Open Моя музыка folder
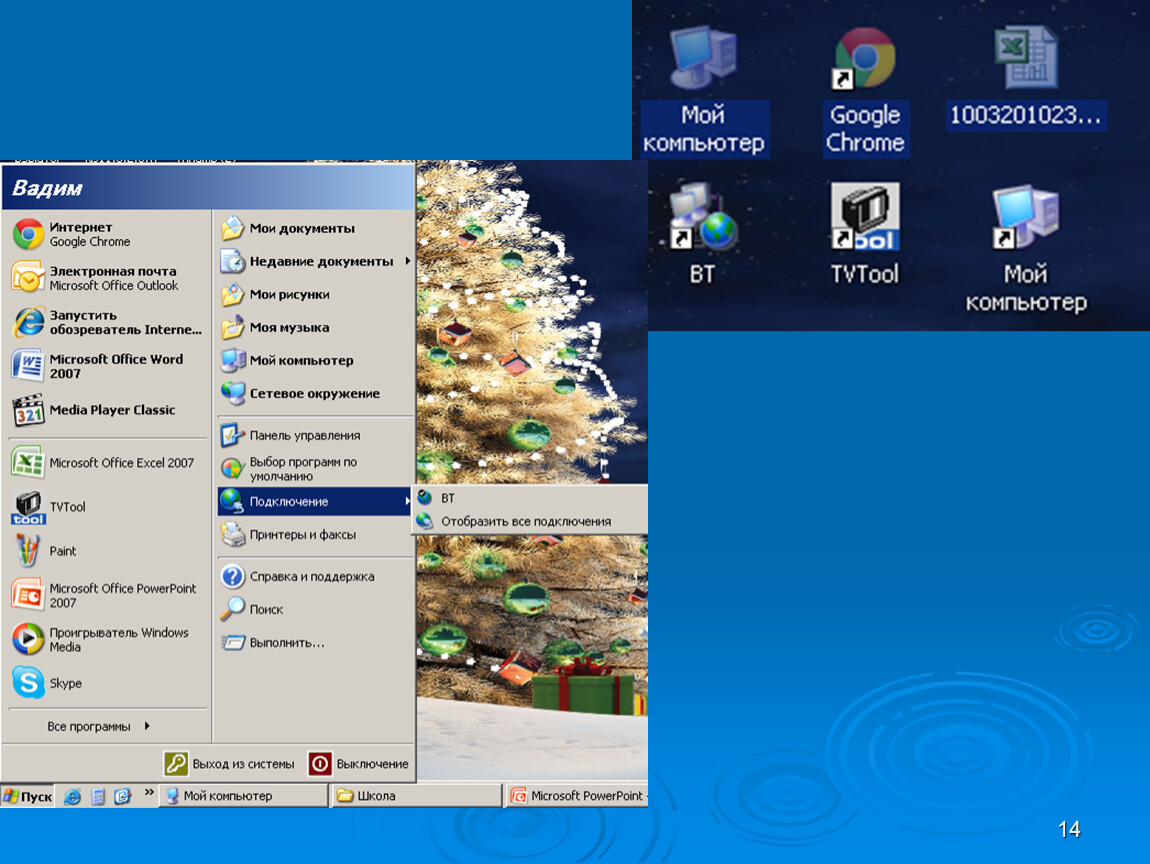1150x864 pixels. click(315, 327)
